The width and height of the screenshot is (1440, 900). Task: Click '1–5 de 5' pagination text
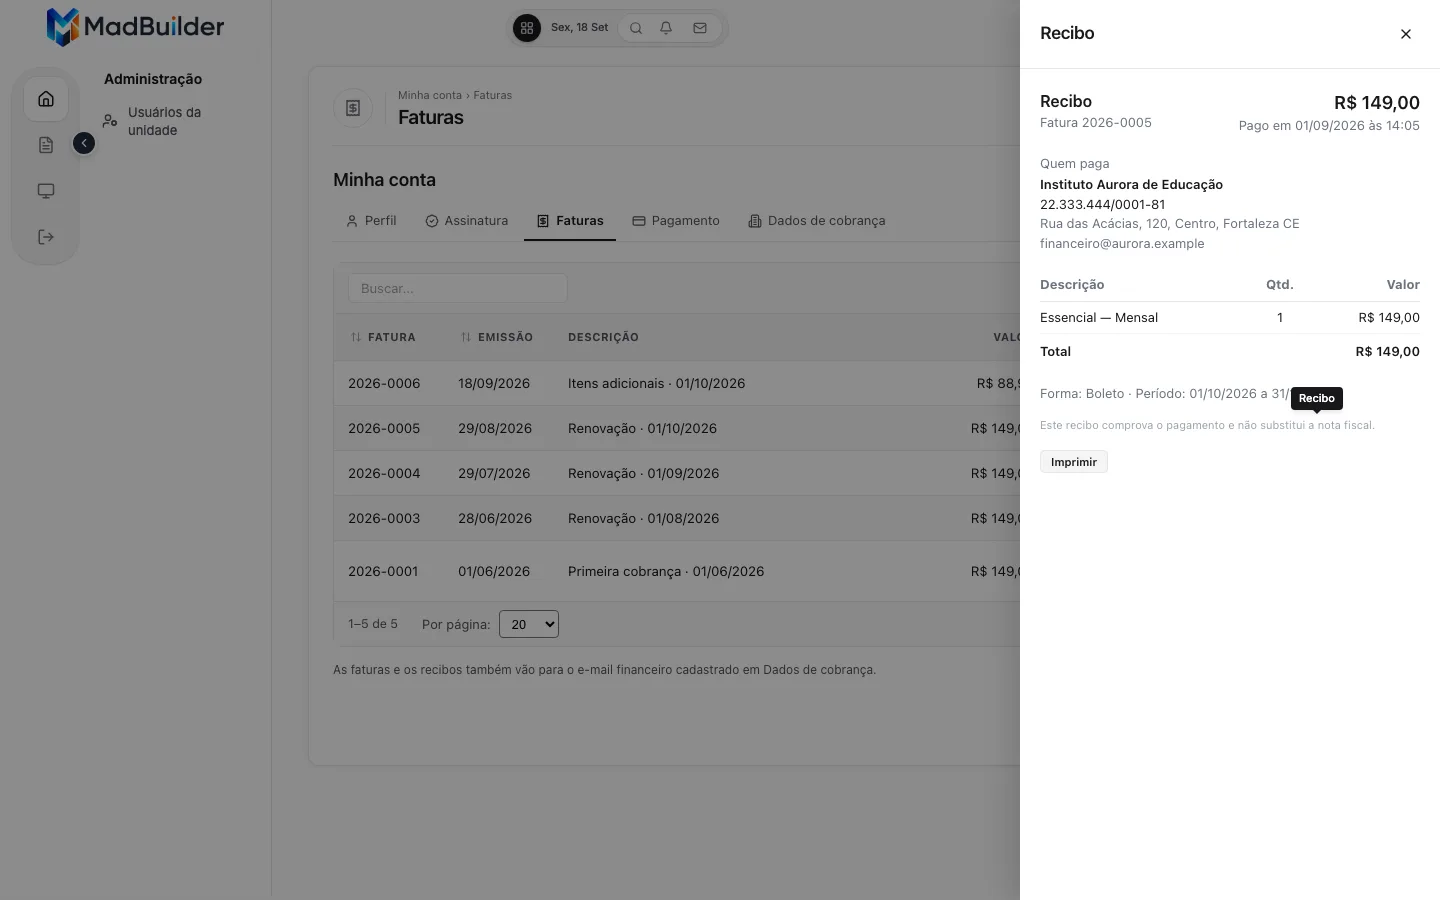point(373,624)
